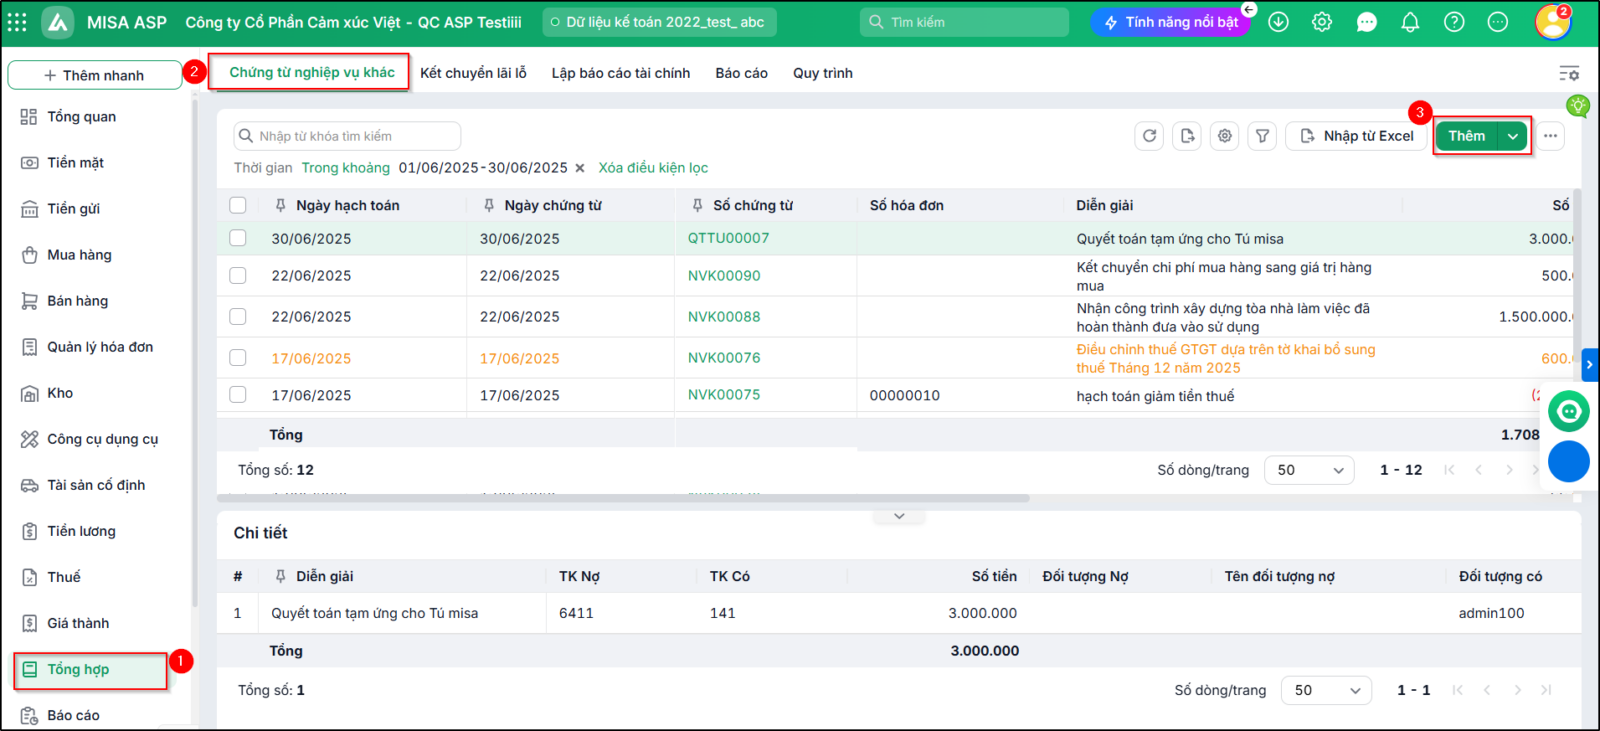Collapse the Chi tiết panel with the chevron
The image size is (1600, 731).
tap(899, 516)
